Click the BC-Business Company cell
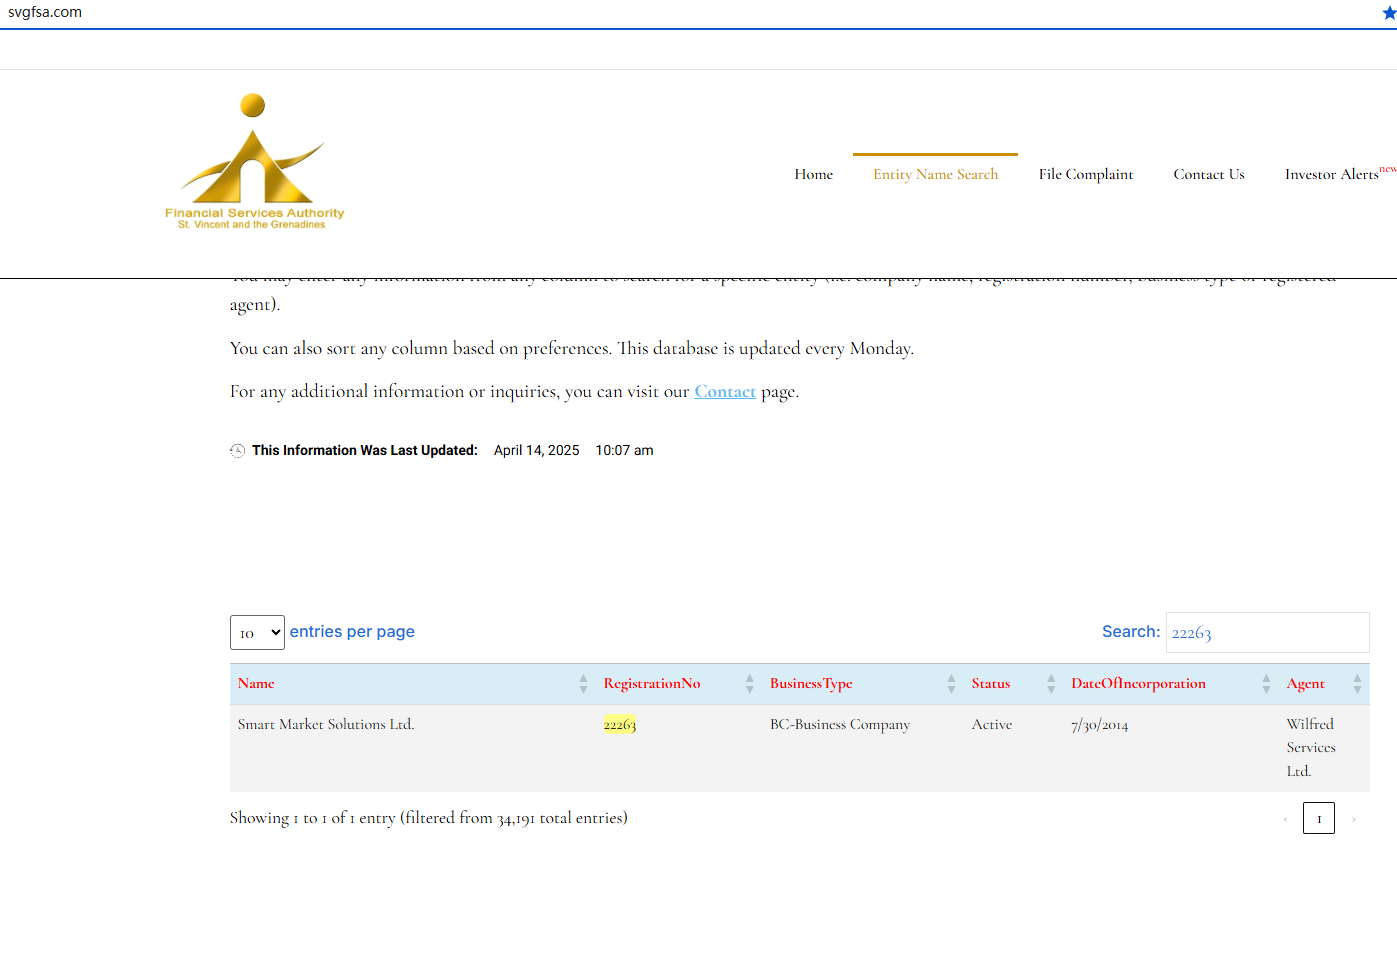 tap(840, 725)
